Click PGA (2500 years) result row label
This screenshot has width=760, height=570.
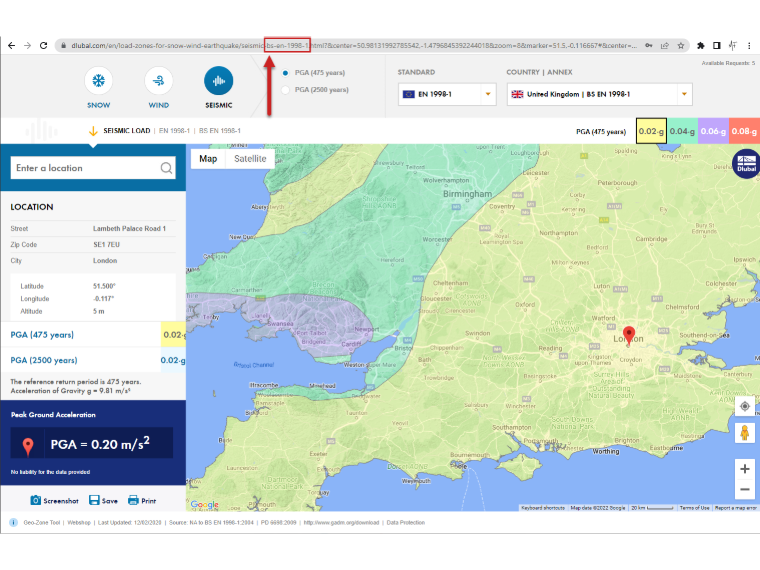pos(44,360)
